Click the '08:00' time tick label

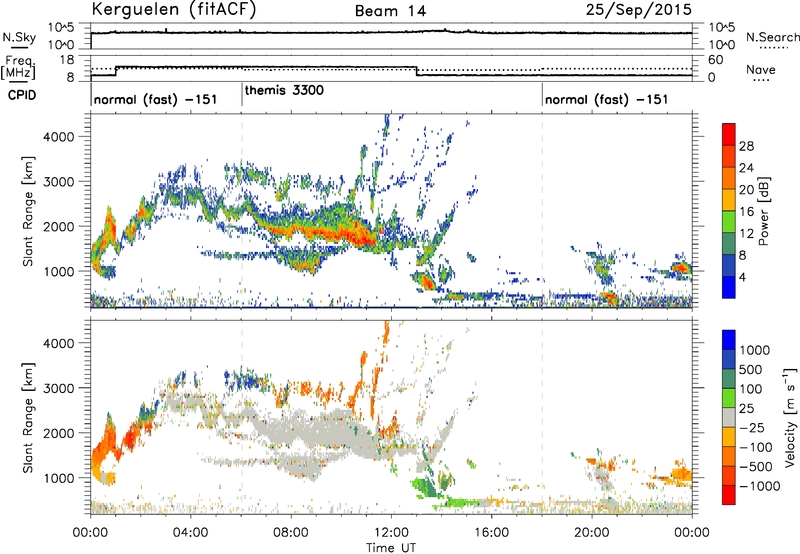pyautogui.click(x=290, y=533)
